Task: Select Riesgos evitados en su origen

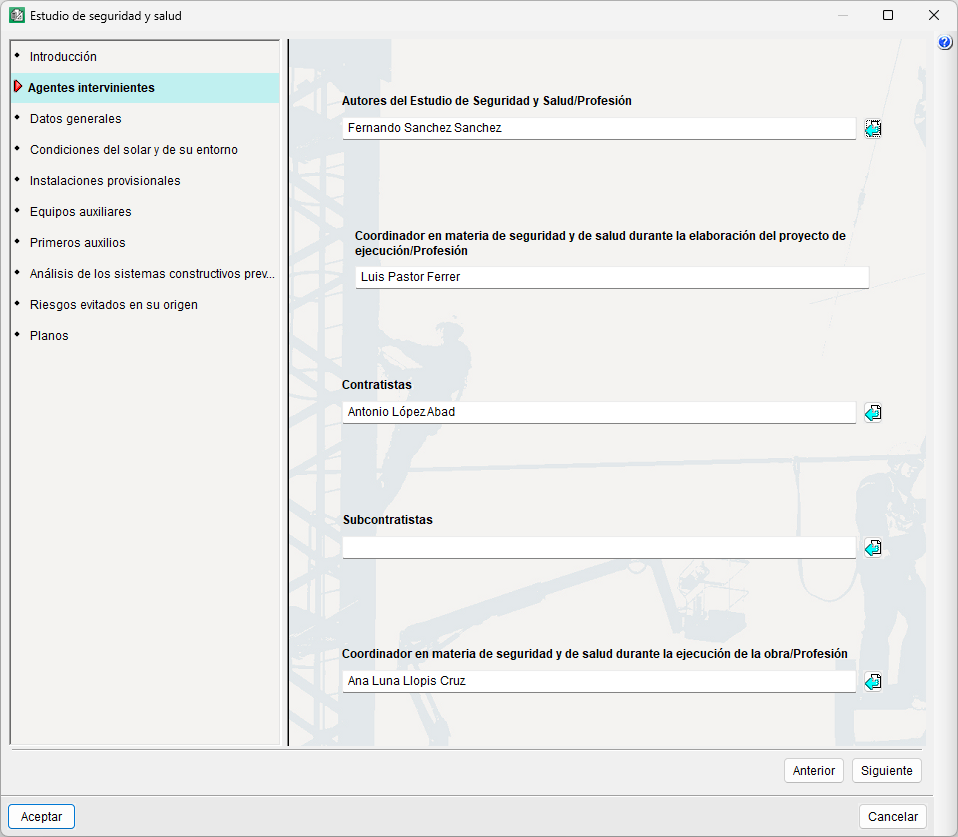Action: pos(145,304)
